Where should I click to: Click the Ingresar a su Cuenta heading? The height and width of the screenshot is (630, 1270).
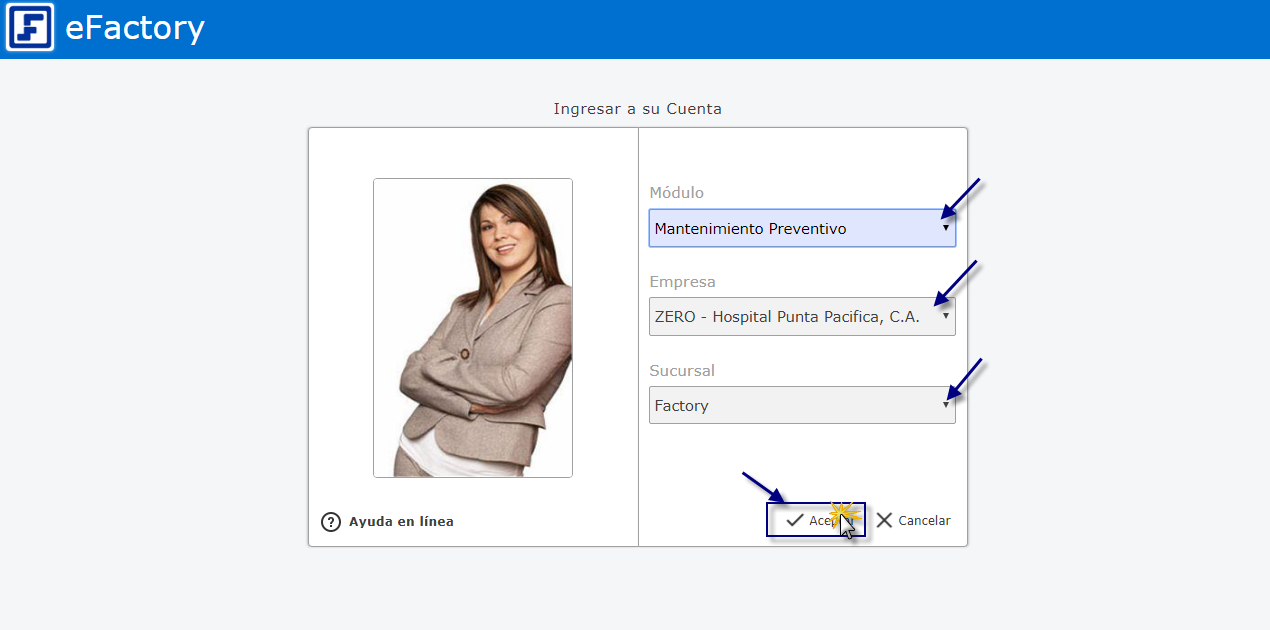[x=637, y=109]
